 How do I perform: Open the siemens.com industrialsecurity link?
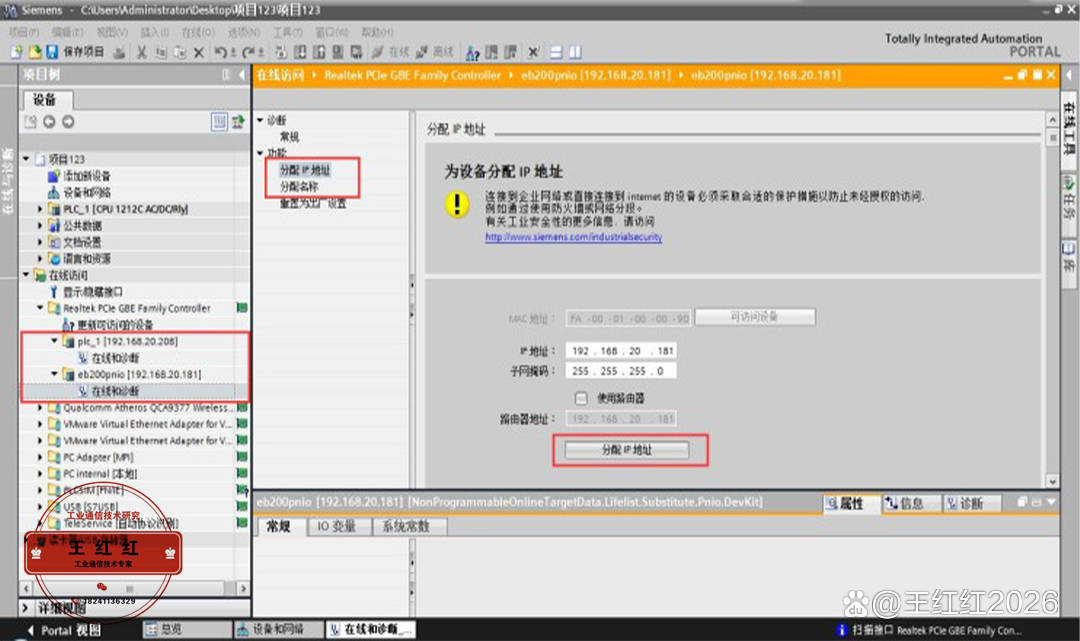click(573, 237)
